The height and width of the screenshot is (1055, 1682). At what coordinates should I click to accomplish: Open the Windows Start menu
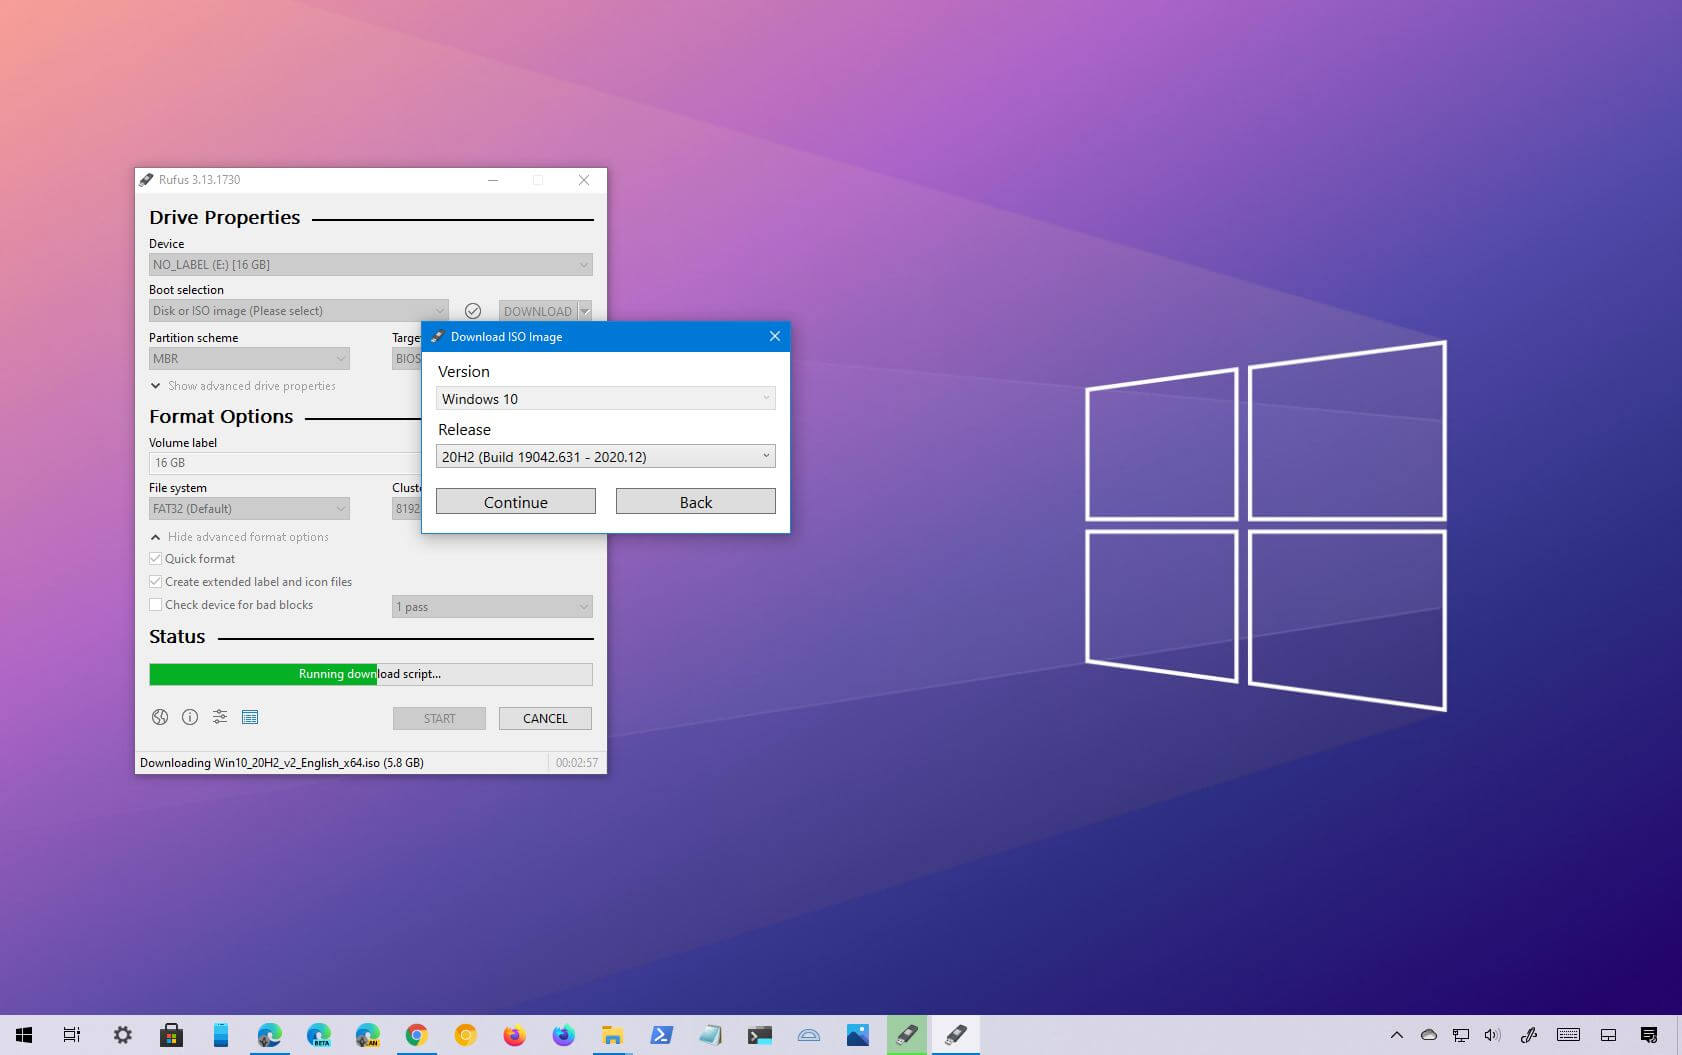coord(23,1034)
